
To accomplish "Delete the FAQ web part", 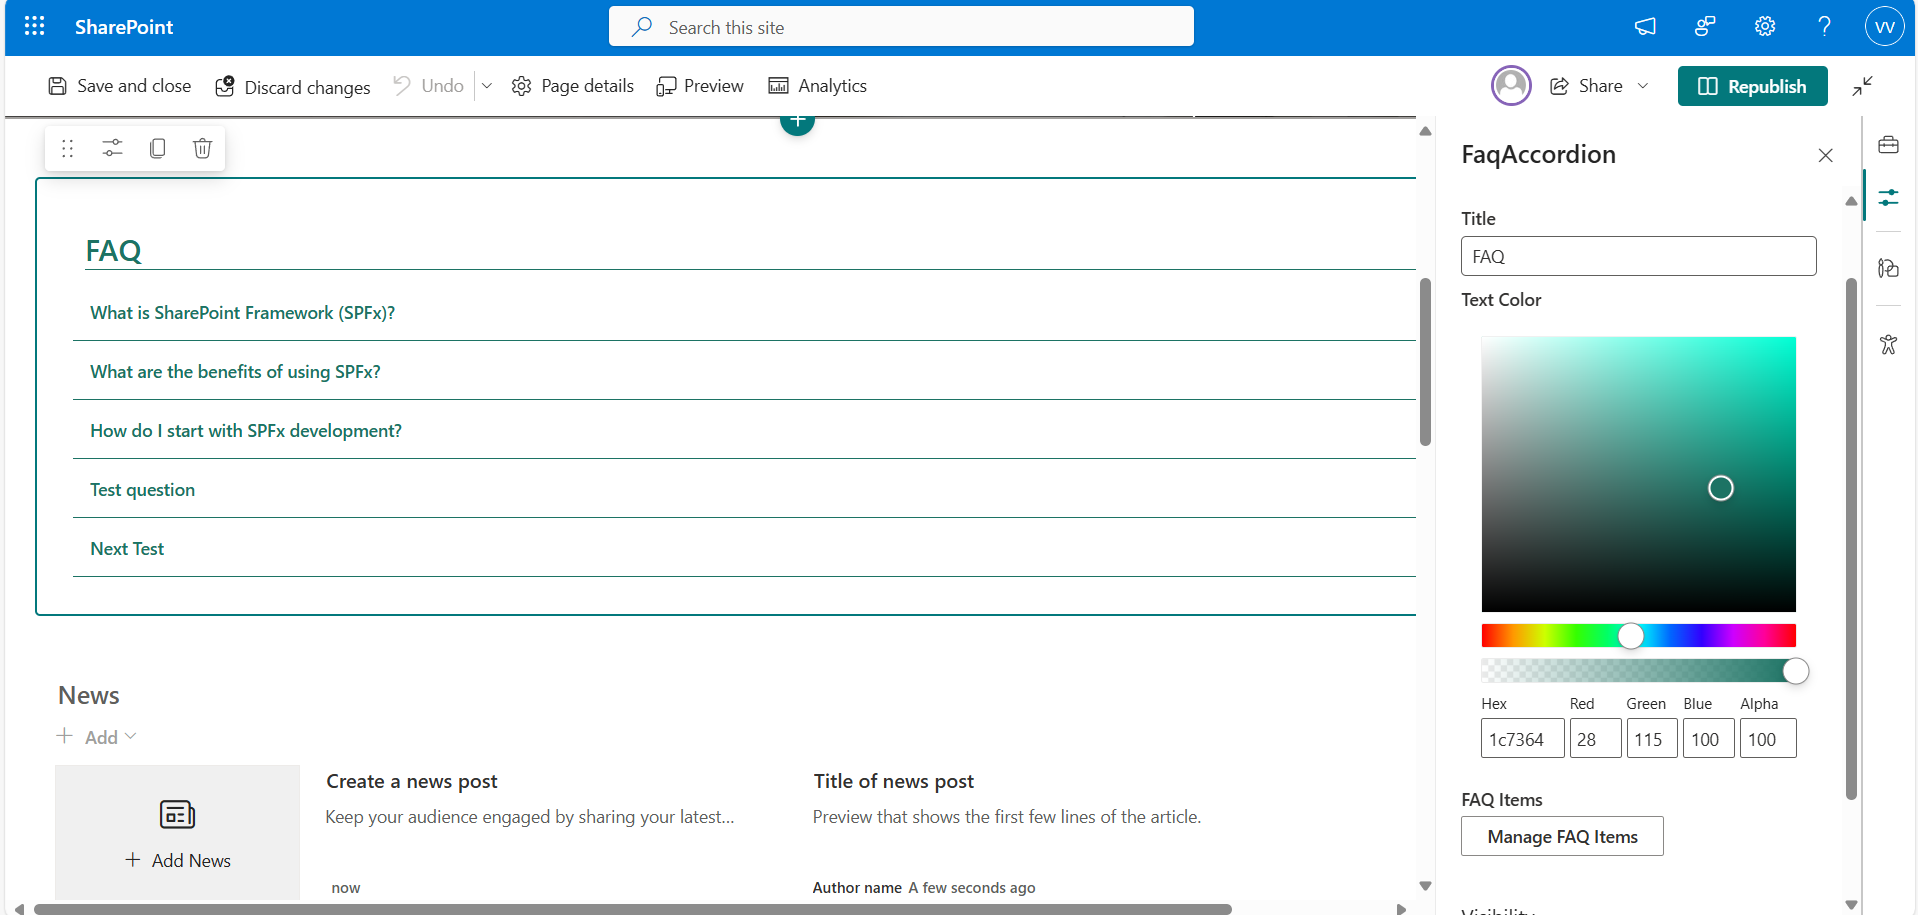I will [x=202, y=149].
